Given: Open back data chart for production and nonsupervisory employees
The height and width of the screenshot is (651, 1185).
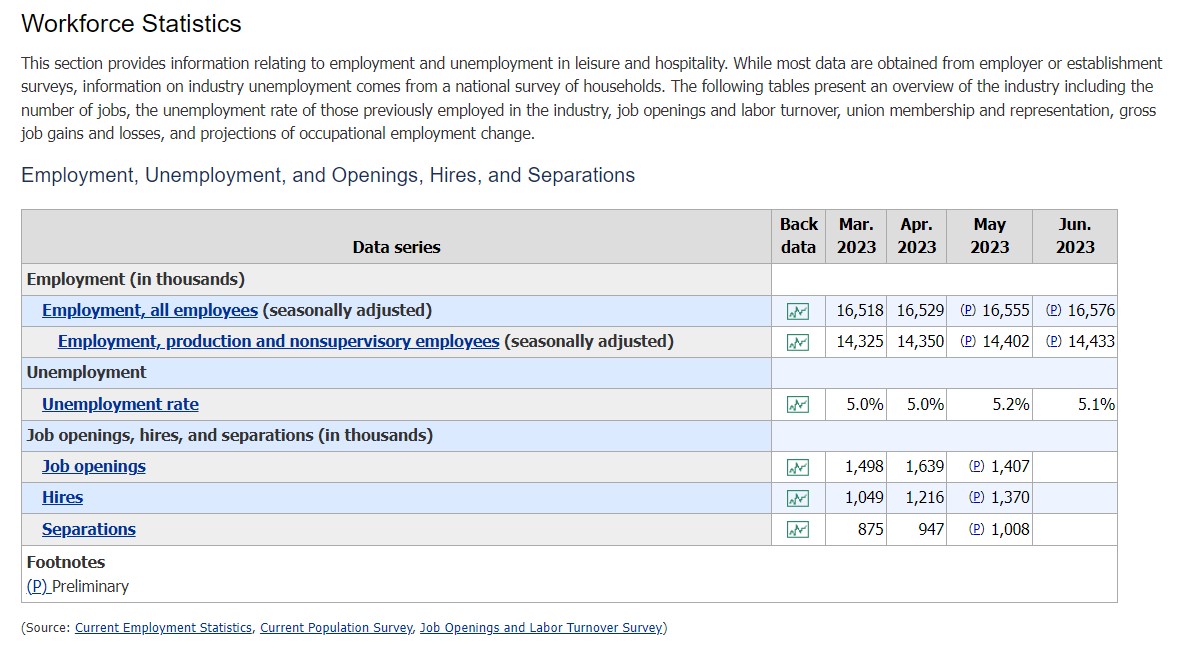Looking at the screenshot, I should pos(797,343).
